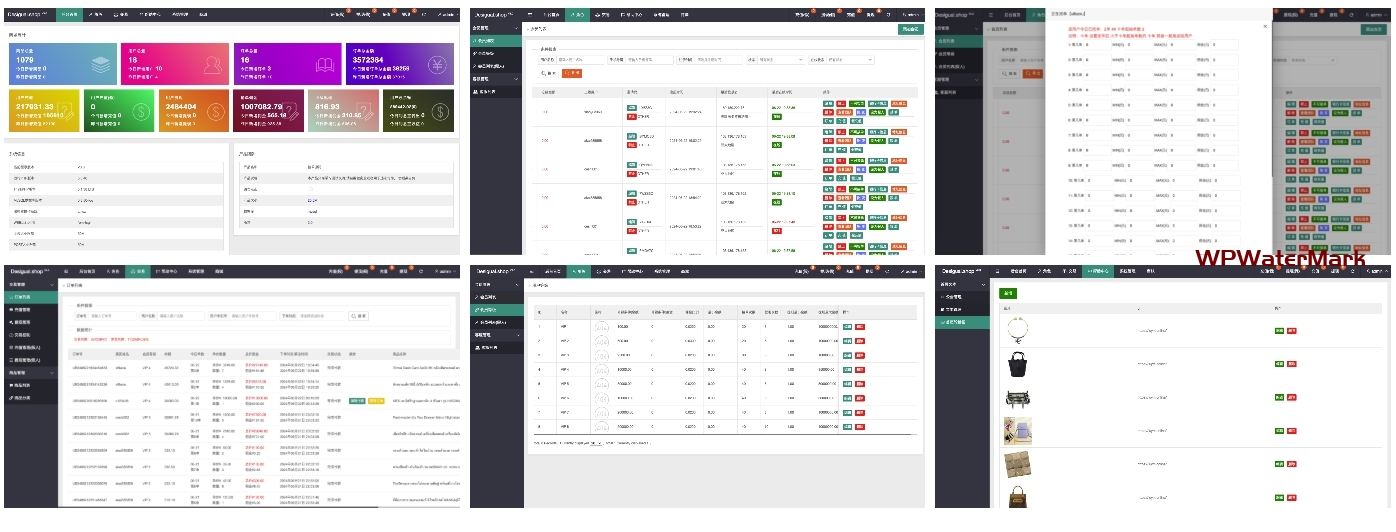Toggle the sidebar menu icon on the order list page
The image size is (1396, 532).
(66, 271)
